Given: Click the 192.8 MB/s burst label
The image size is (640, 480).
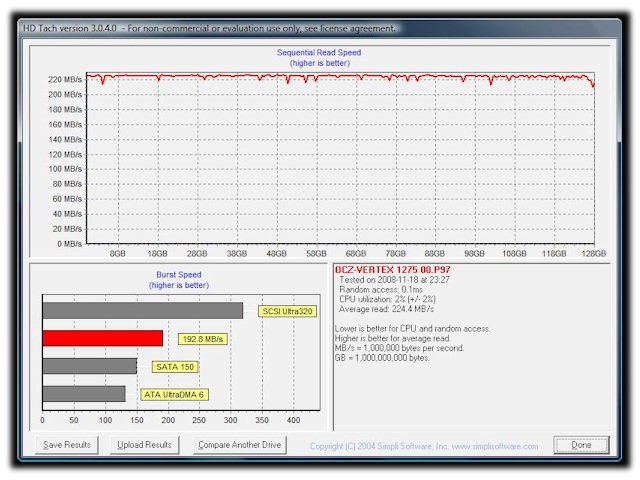Looking at the screenshot, I should tap(203, 339).
